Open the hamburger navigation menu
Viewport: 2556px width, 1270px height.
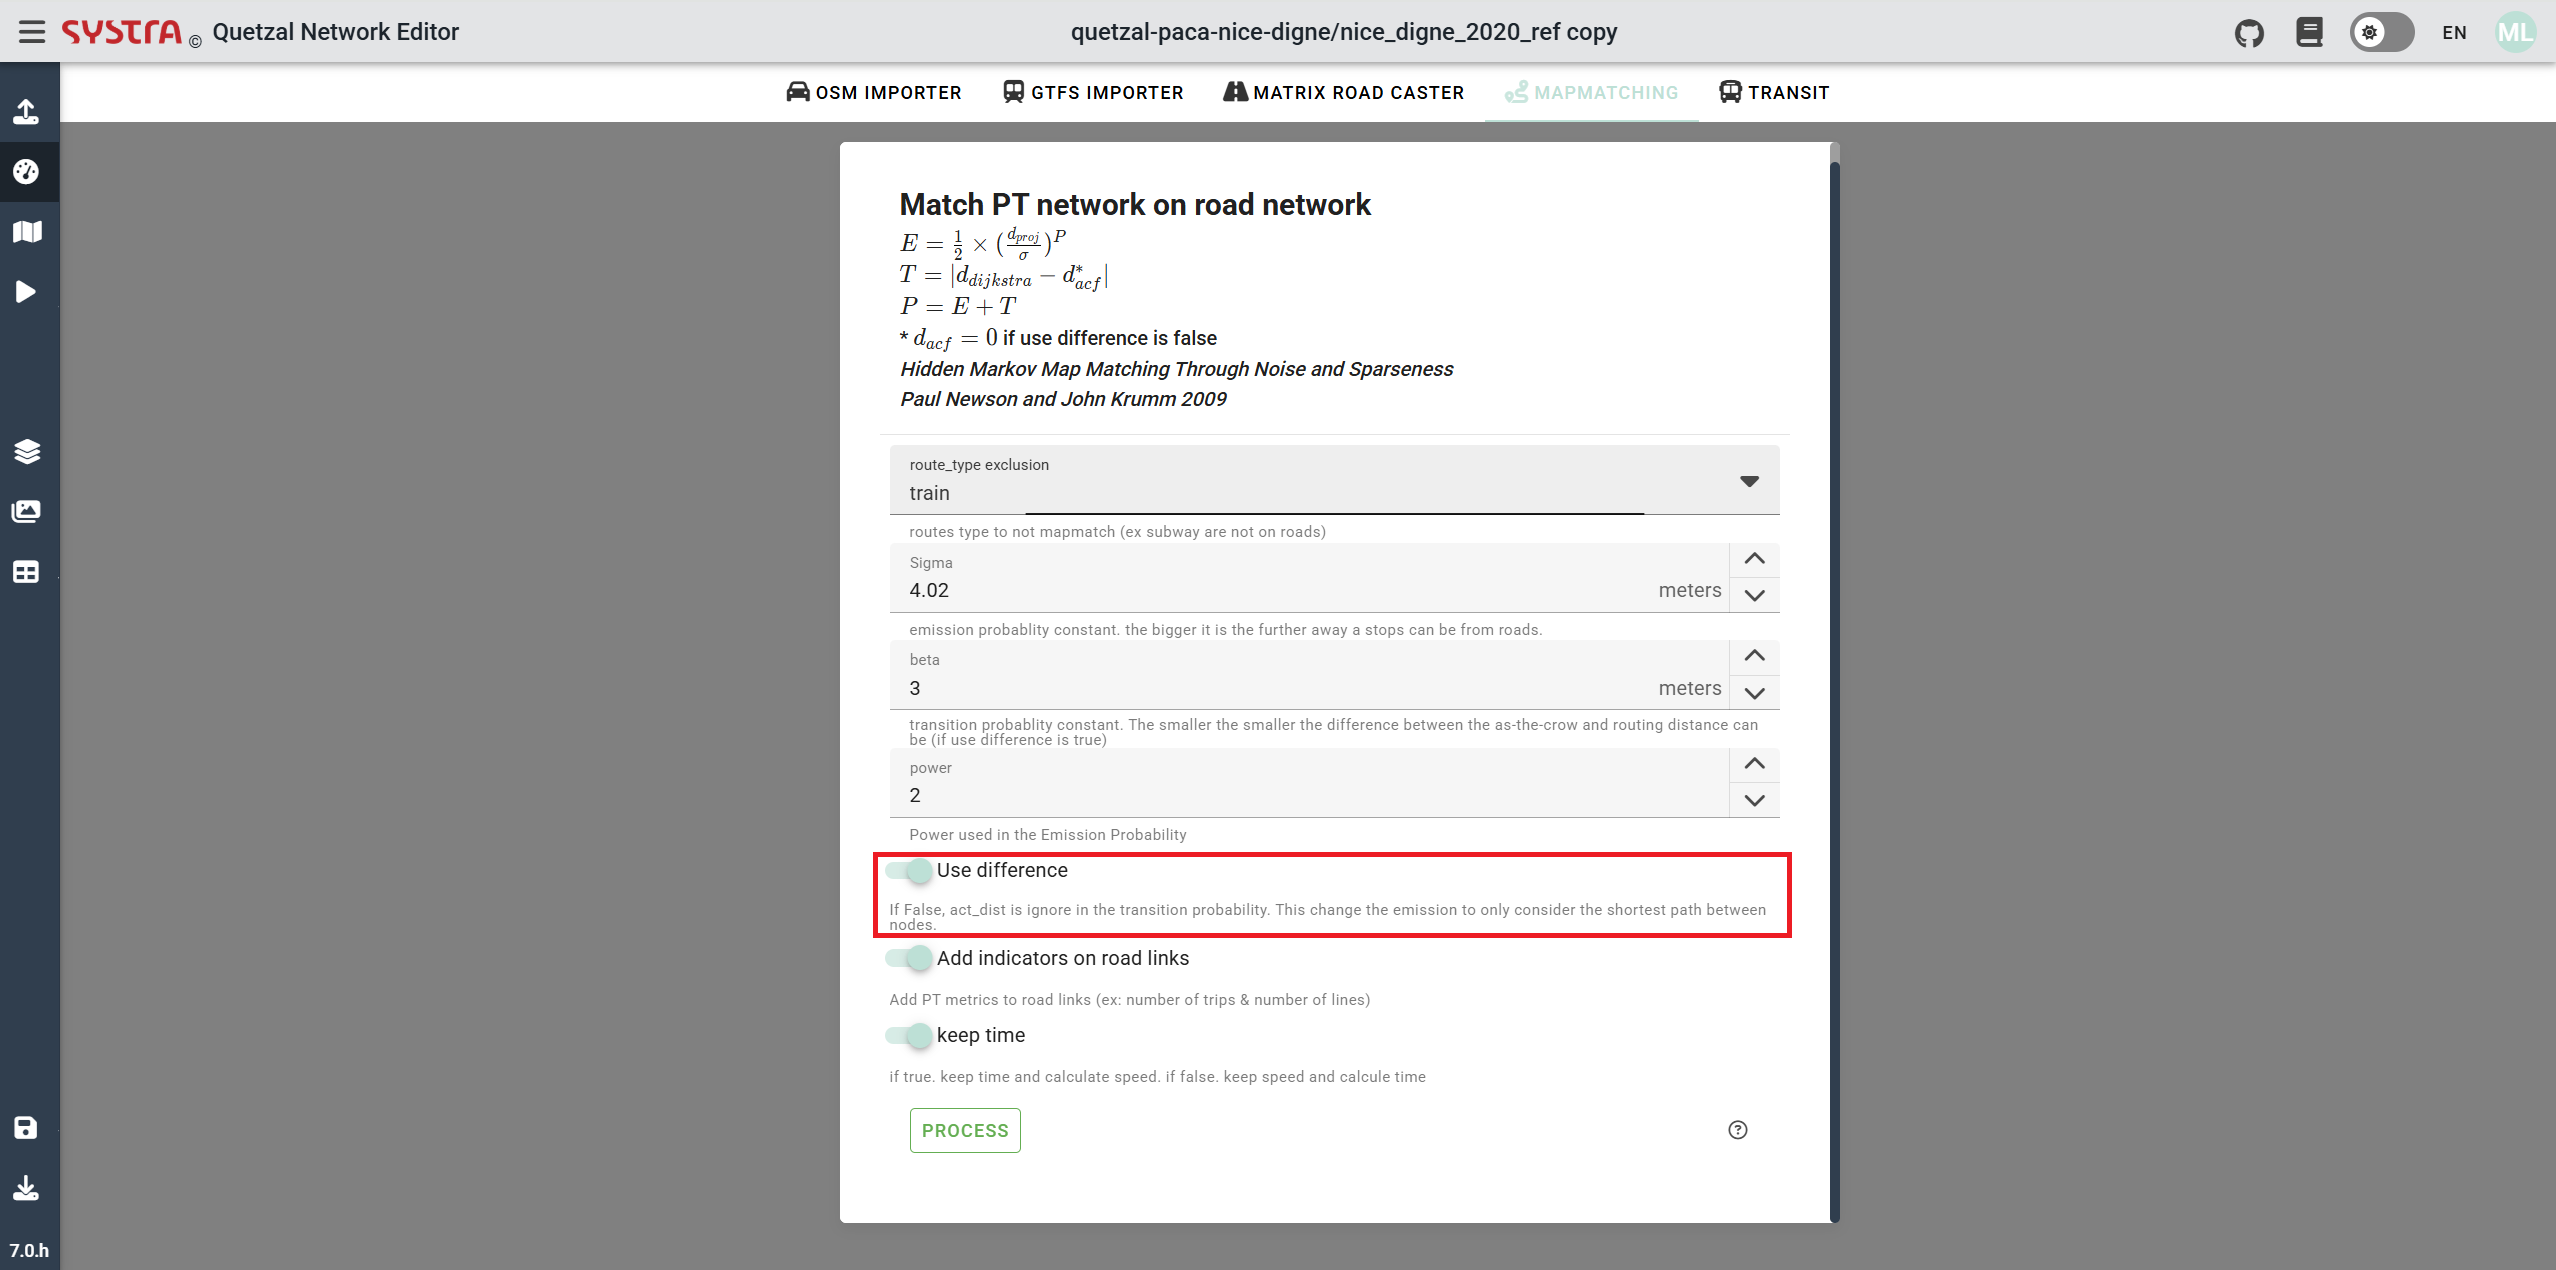click(32, 32)
